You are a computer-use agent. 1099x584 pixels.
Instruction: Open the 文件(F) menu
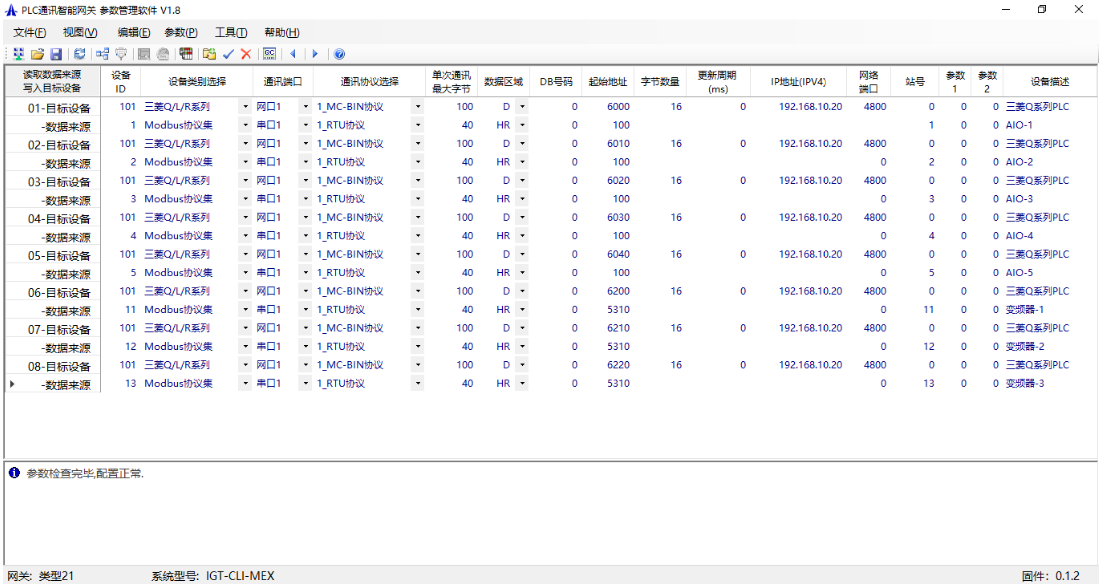point(29,32)
